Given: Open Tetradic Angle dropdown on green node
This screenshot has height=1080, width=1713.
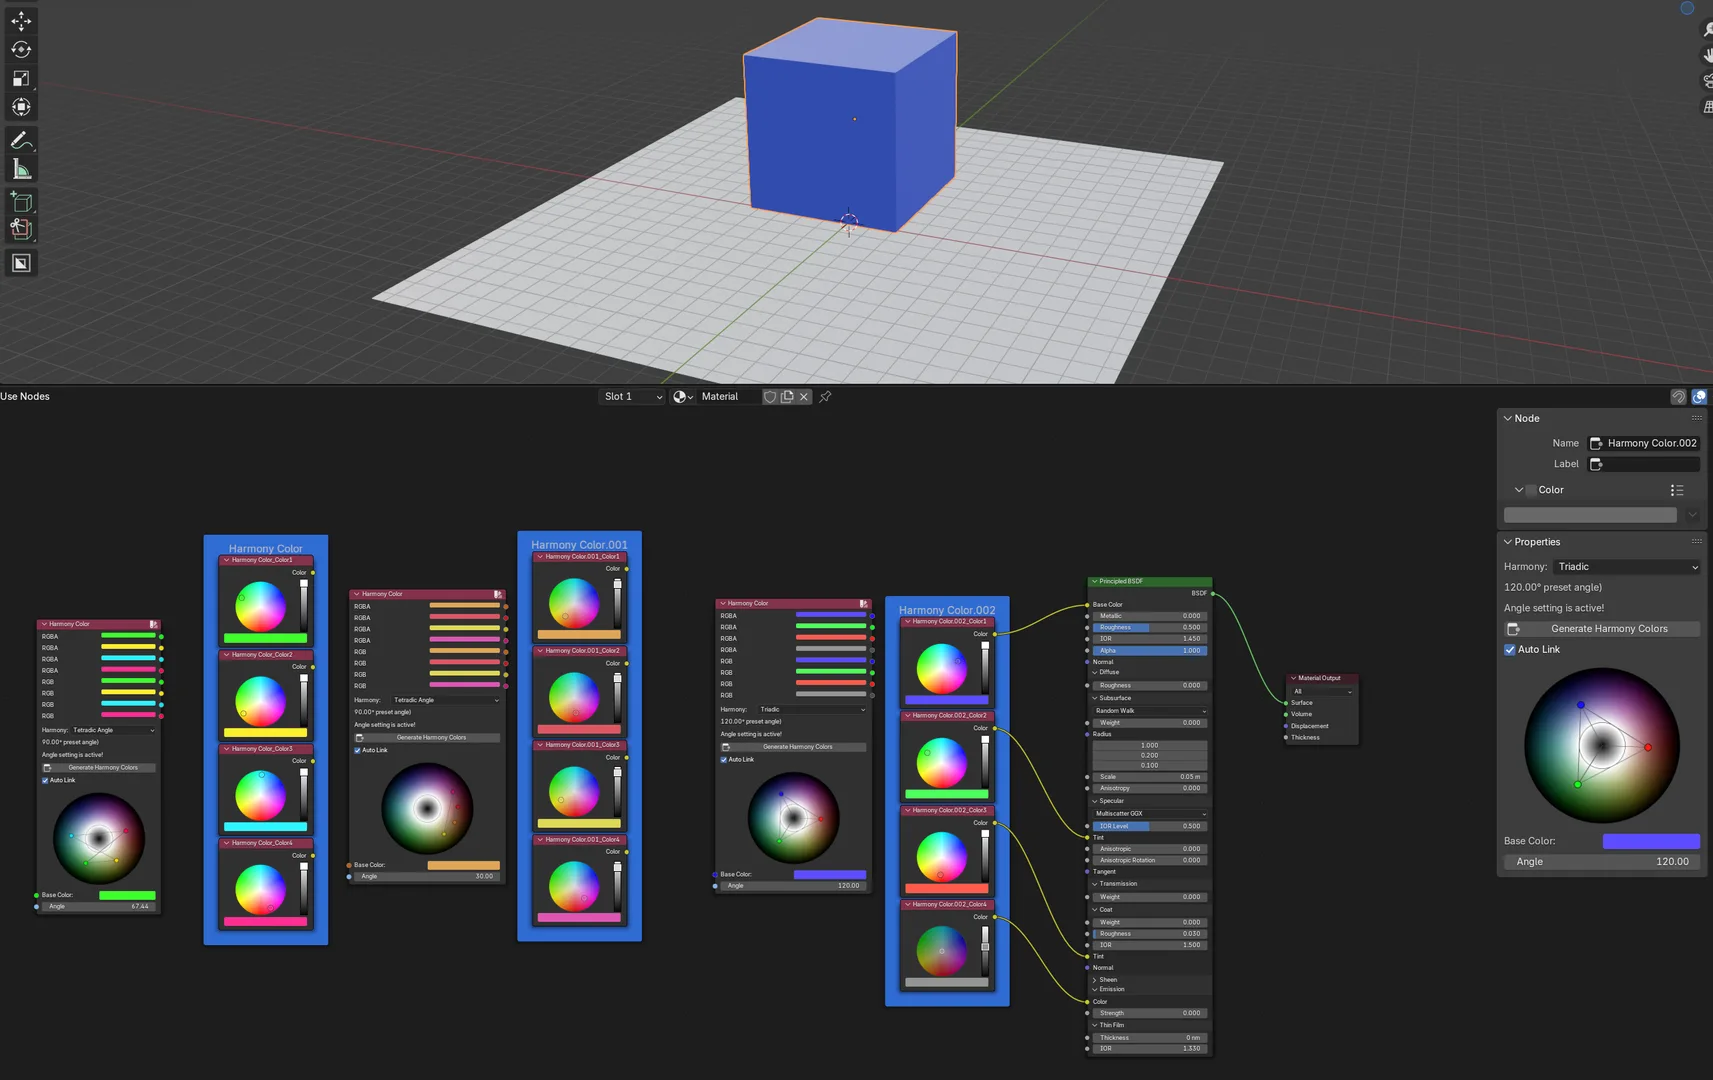Looking at the screenshot, I should pyautogui.click(x=114, y=730).
